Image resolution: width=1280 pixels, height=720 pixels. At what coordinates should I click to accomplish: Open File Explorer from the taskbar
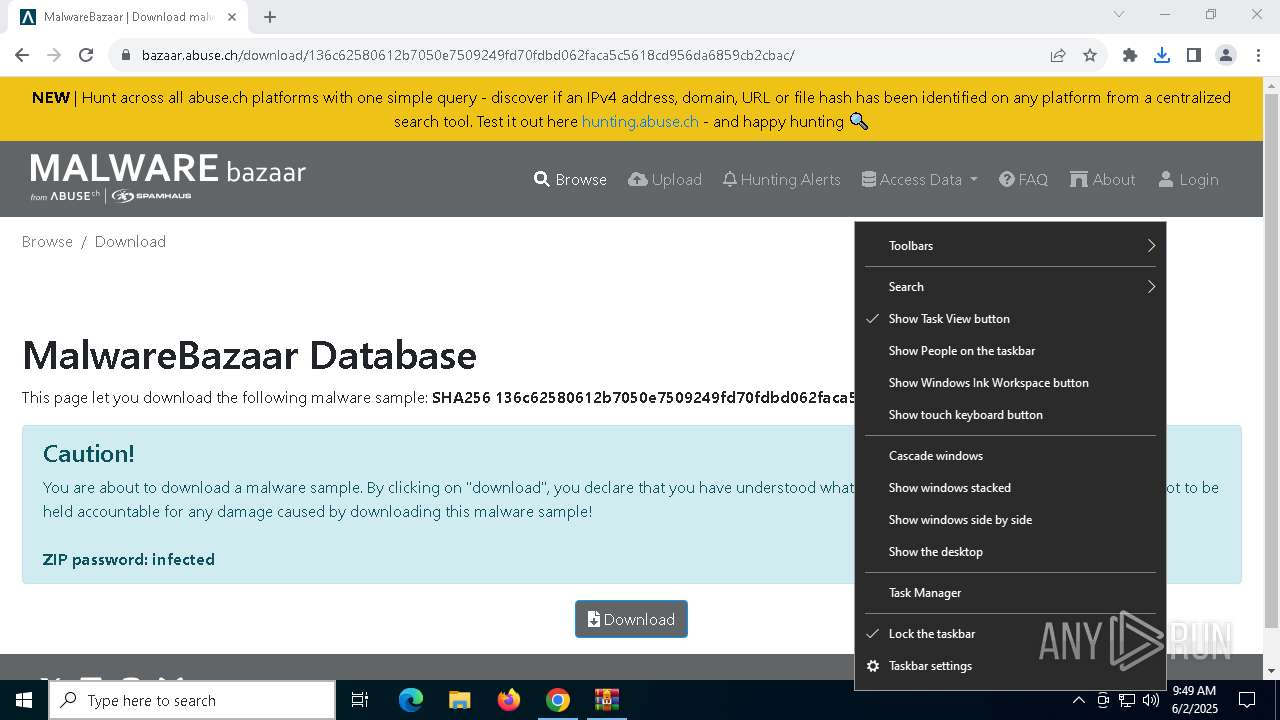(x=459, y=700)
